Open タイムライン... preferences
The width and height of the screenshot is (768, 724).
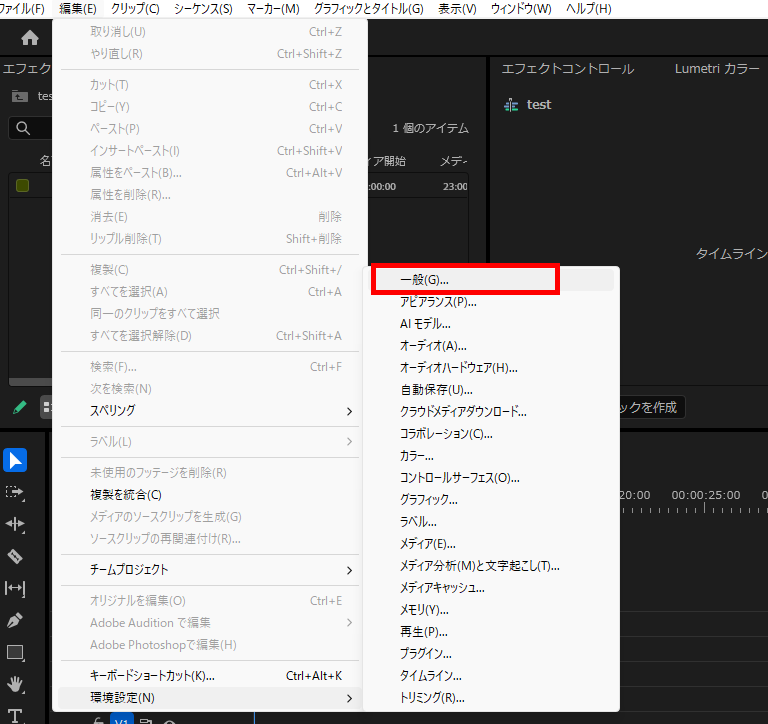[491, 676]
